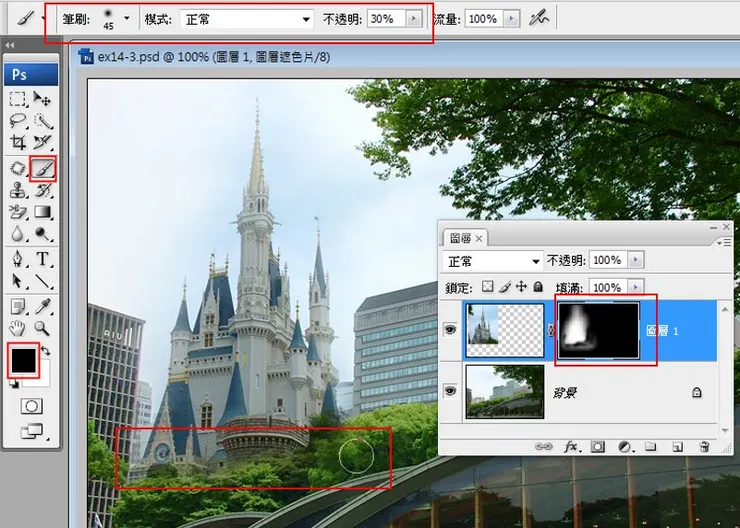Open the layers panel options menu

[722, 241]
